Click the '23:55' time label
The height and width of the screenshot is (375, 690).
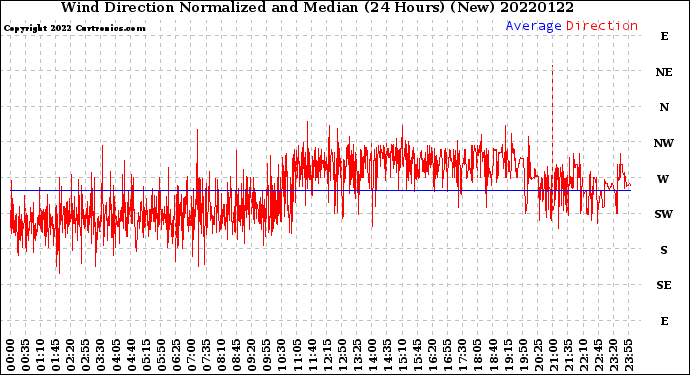coord(628,356)
